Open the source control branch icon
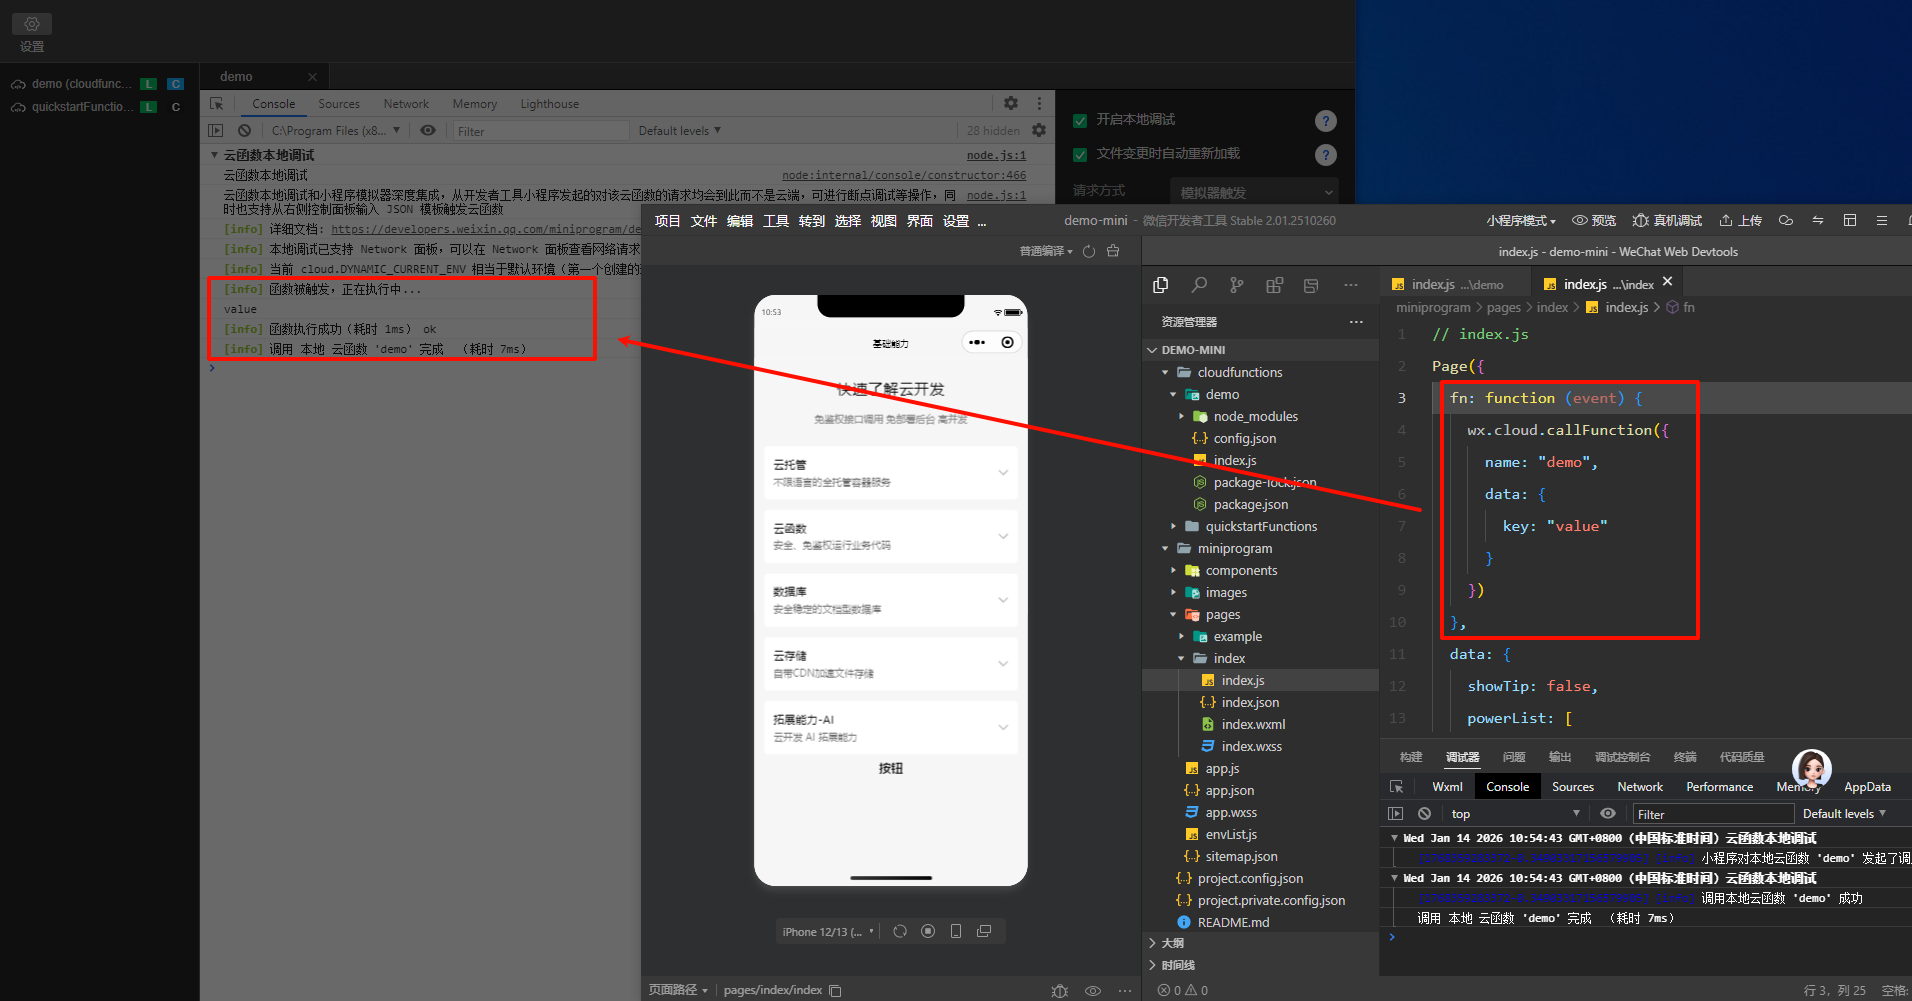The height and width of the screenshot is (1001, 1912). (1237, 285)
